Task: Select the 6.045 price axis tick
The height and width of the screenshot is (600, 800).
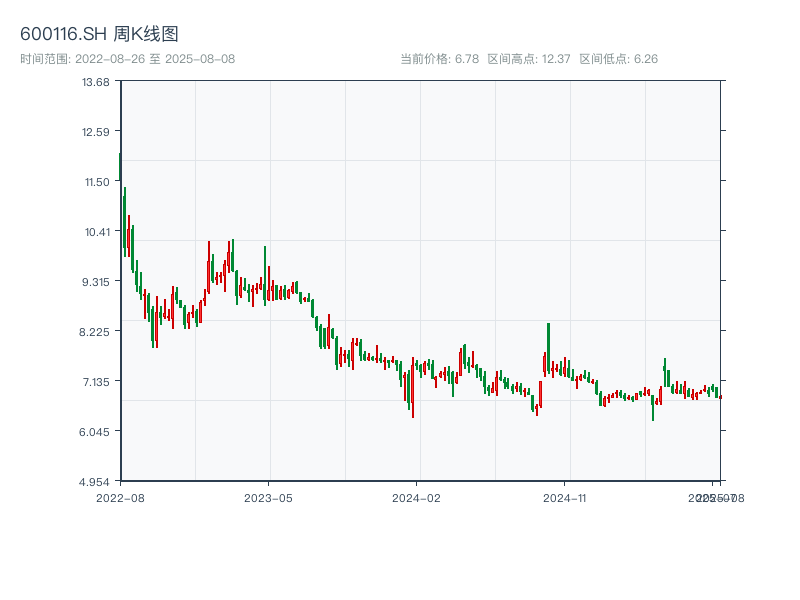Action: point(96,431)
